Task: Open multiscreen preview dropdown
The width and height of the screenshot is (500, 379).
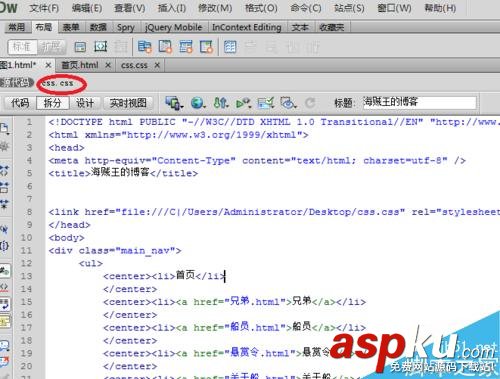Action: pos(174,103)
